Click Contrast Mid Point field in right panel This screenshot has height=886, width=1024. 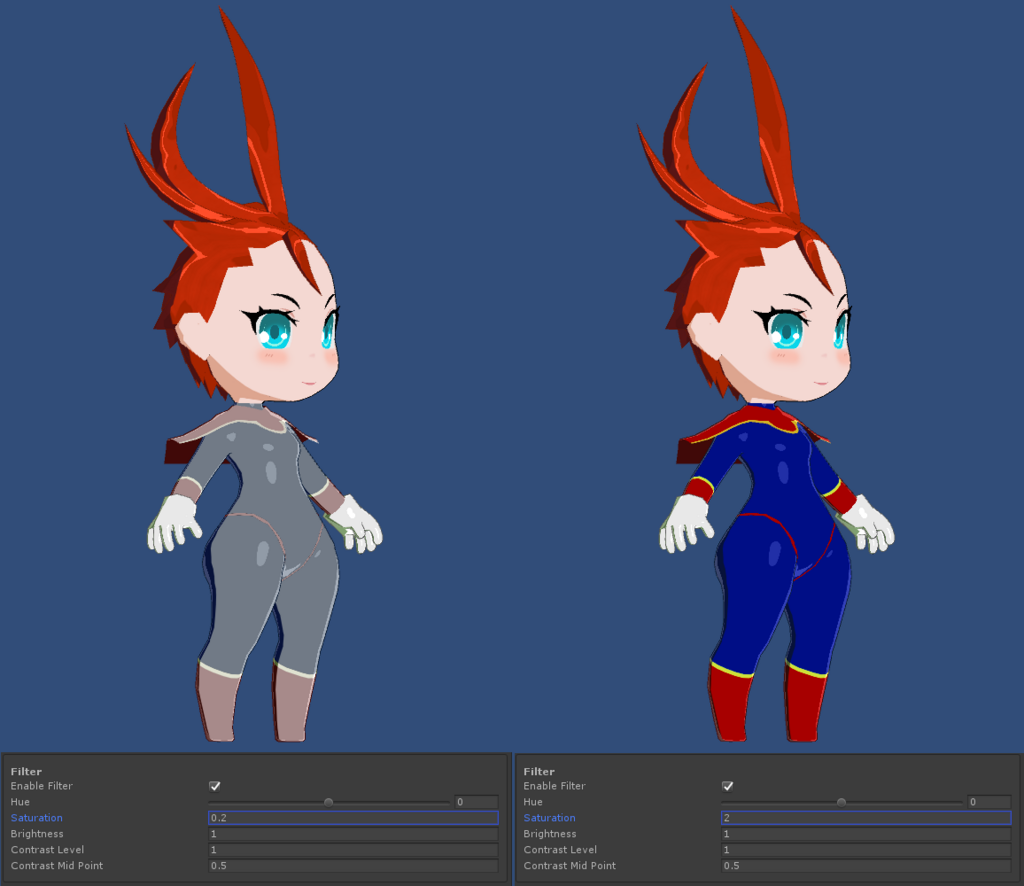tap(866, 866)
